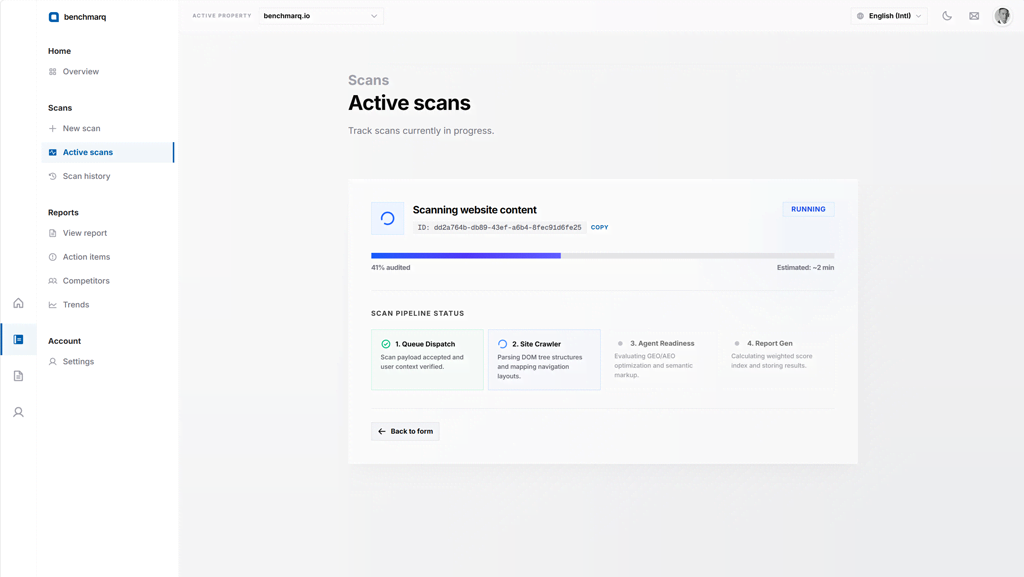This screenshot has height=577, width=1024.
Task: Open Trends page
Action: coord(108,305)
